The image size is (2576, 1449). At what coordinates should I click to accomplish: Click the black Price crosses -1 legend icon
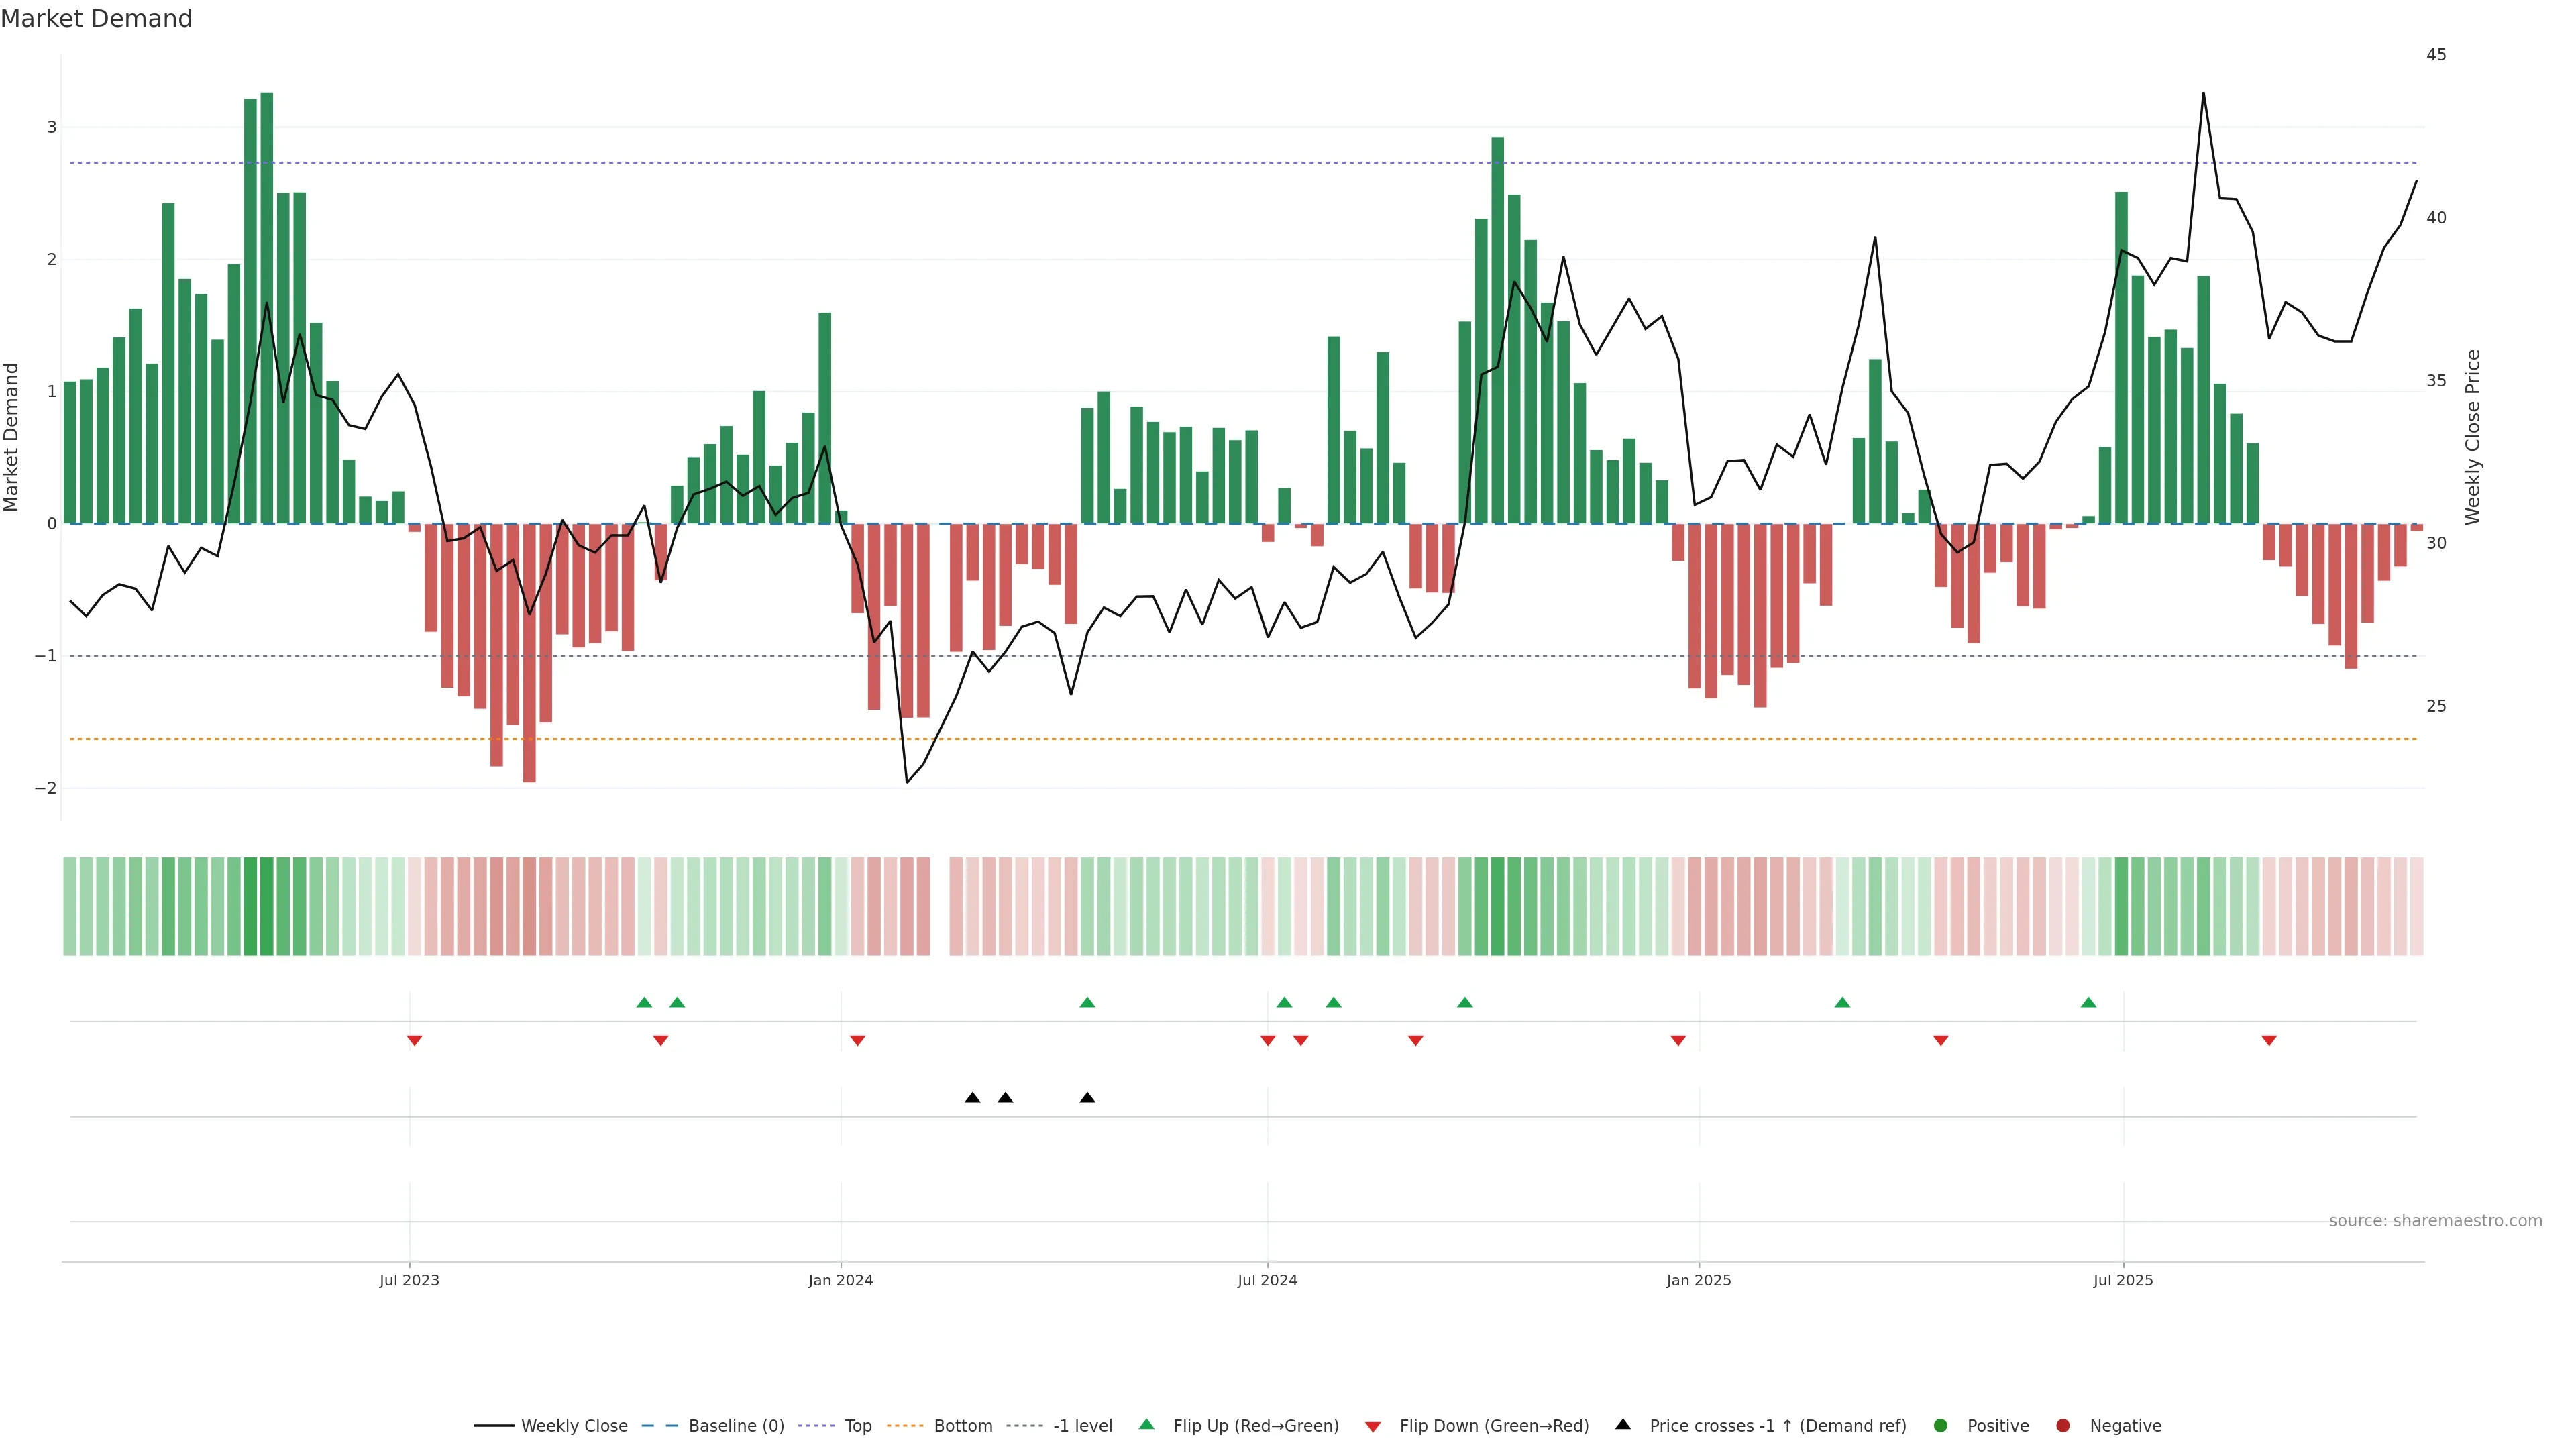point(1623,1424)
